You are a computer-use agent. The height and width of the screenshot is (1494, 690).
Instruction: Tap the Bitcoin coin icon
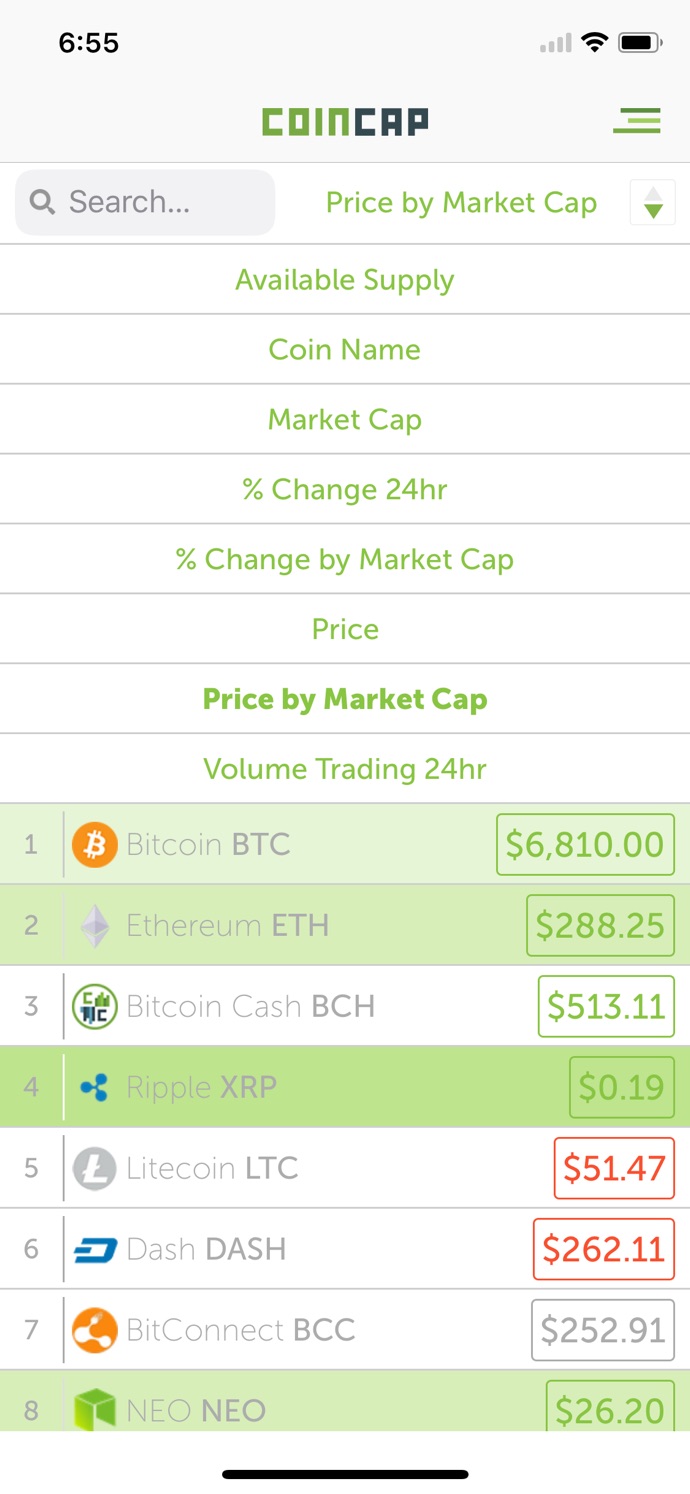point(95,845)
